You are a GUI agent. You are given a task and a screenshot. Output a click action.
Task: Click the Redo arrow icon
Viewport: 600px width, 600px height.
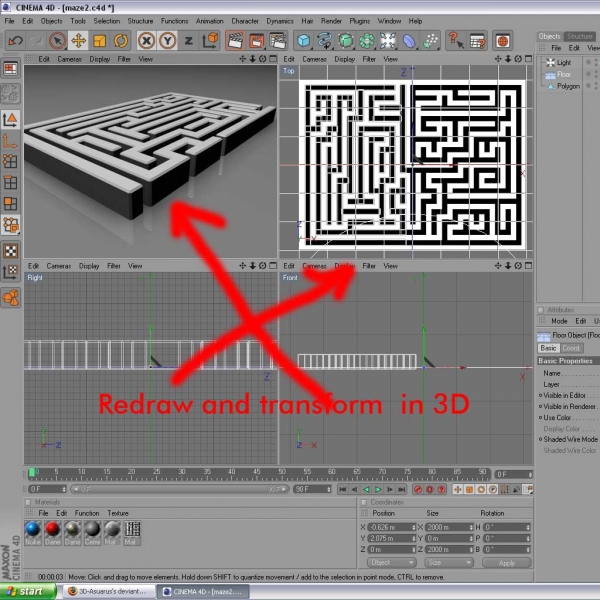click(36, 41)
